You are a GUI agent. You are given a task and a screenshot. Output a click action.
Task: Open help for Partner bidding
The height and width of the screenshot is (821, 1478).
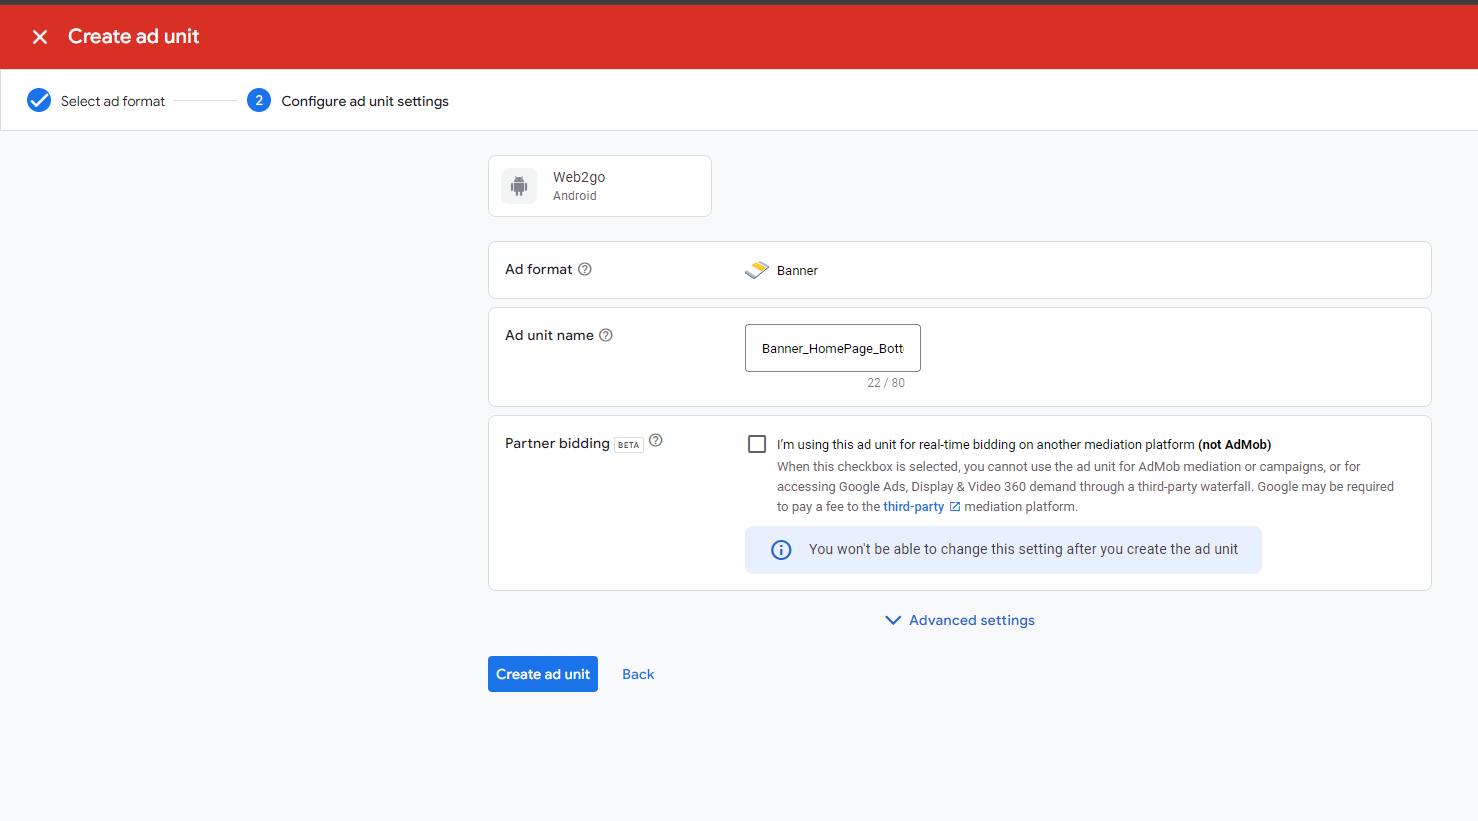tap(656, 440)
